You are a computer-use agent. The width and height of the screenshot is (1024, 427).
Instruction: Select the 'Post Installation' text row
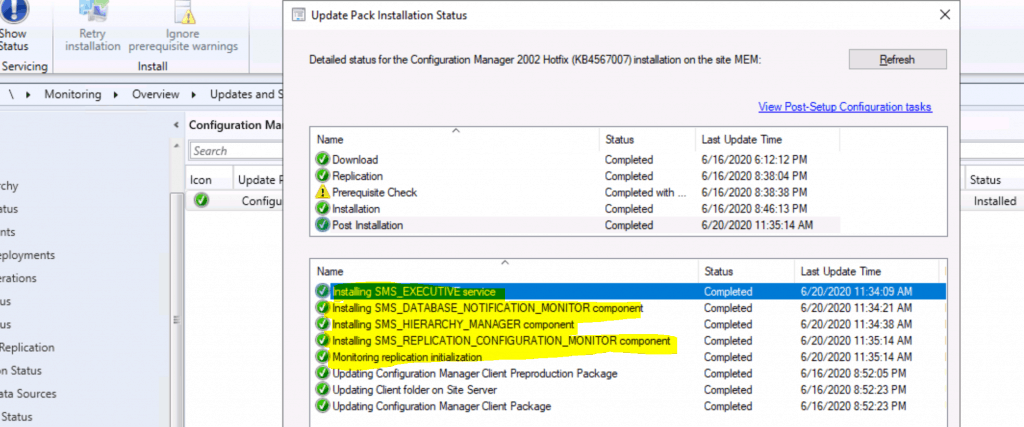click(368, 225)
